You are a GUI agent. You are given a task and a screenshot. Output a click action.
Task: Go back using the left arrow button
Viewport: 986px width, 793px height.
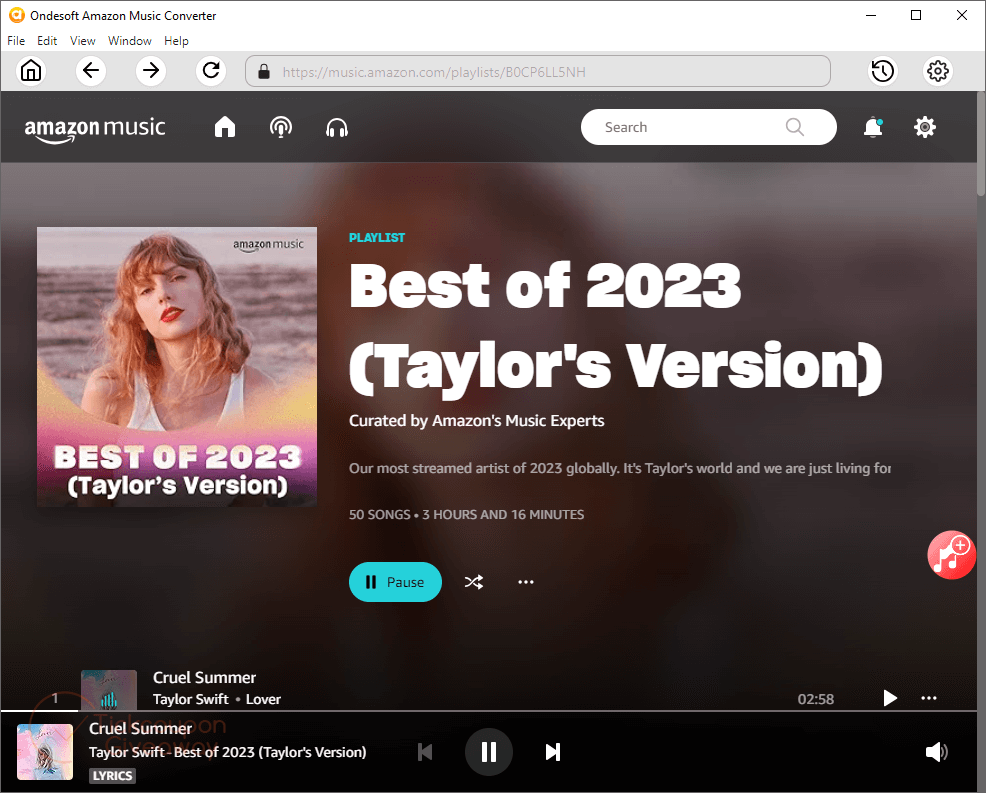coord(91,70)
